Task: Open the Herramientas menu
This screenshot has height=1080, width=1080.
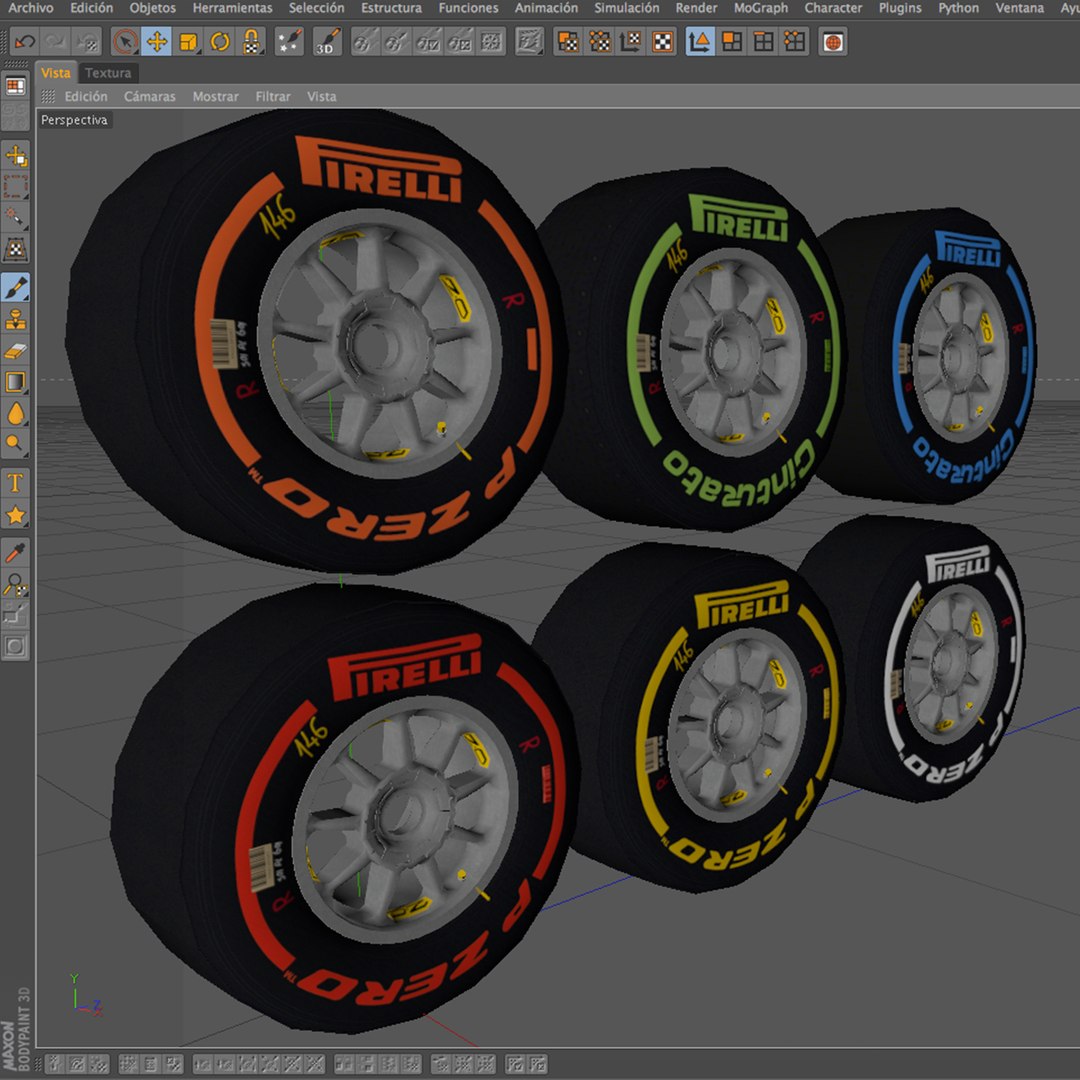Action: pyautogui.click(x=232, y=8)
